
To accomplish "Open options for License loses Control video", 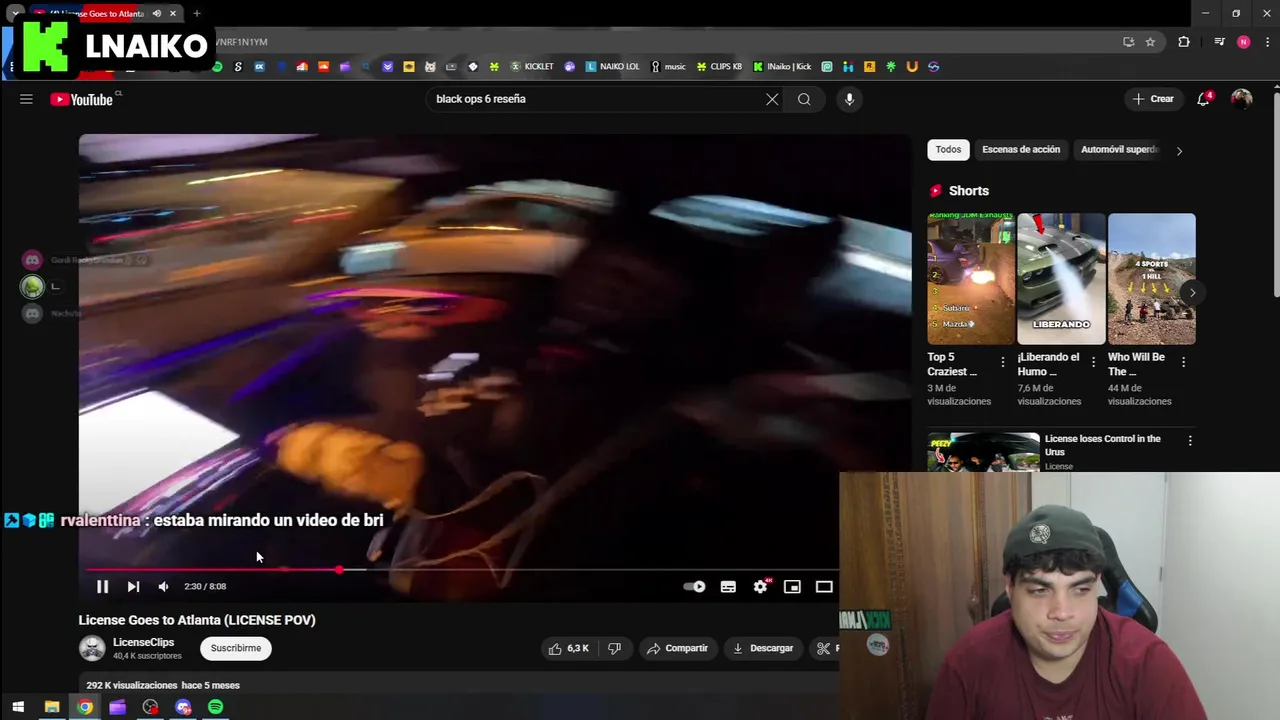I will 1190,440.
